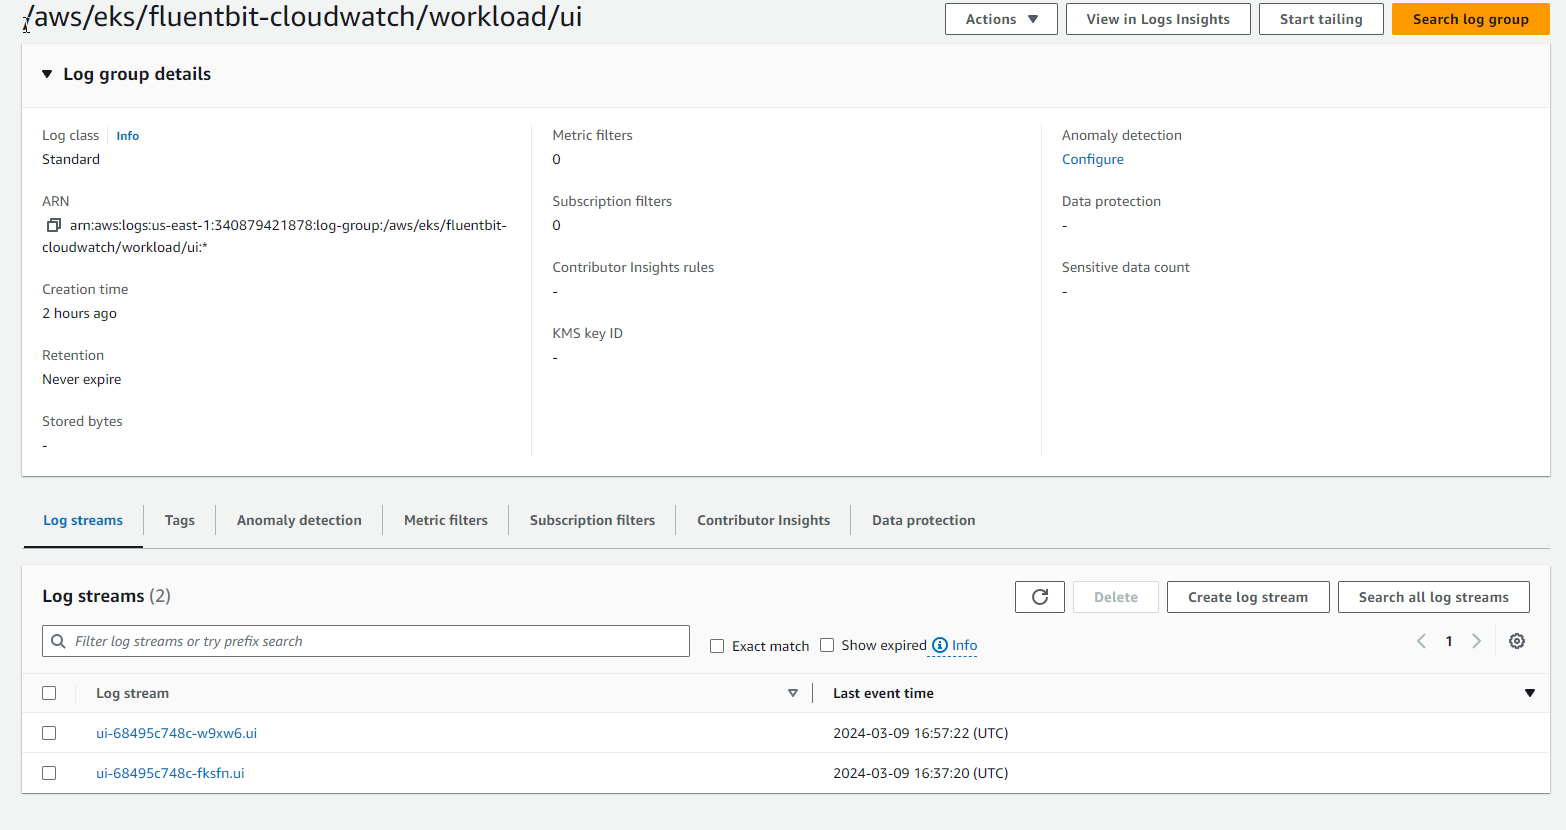
Task: Click the Contributor Insights rules label
Action: tap(633, 267)
